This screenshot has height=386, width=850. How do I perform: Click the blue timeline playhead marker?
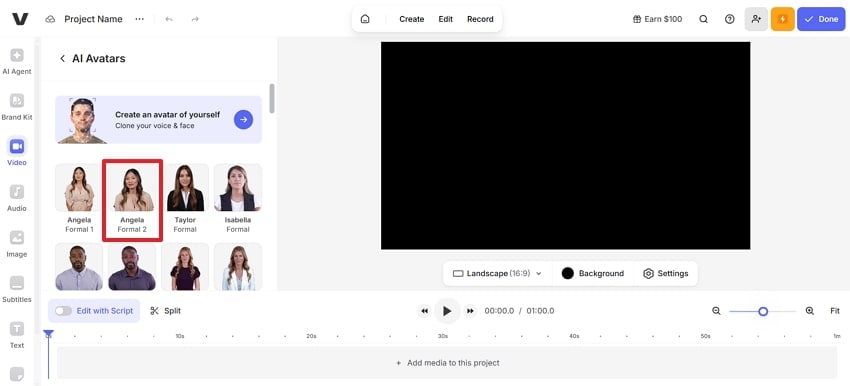tap(48, 334)
